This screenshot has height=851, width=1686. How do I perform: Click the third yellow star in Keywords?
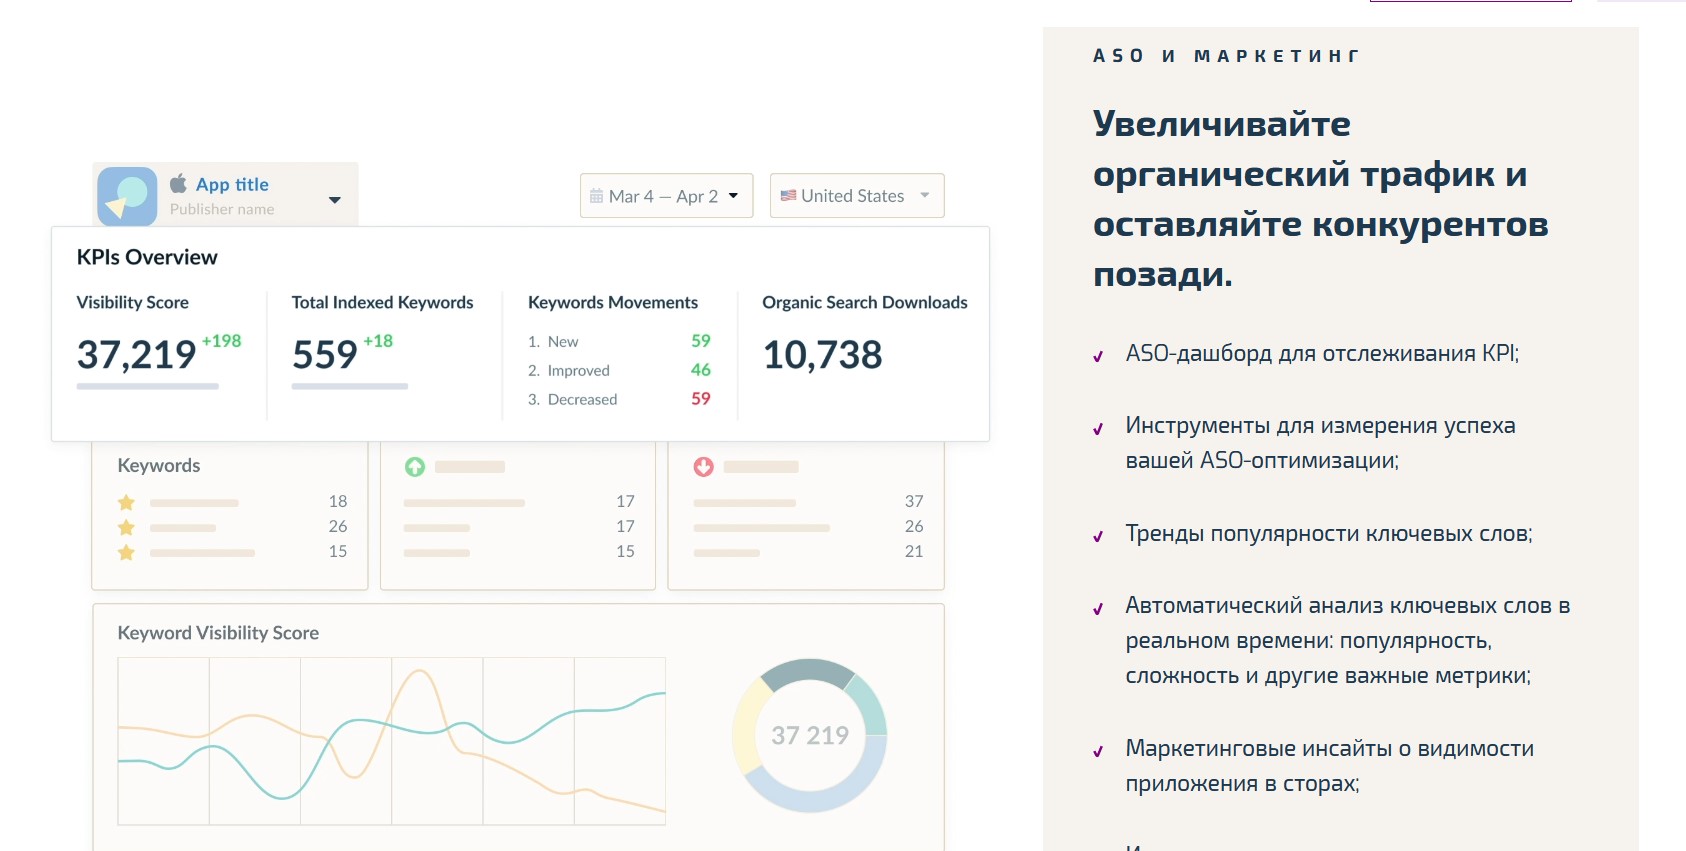(126, 552)
